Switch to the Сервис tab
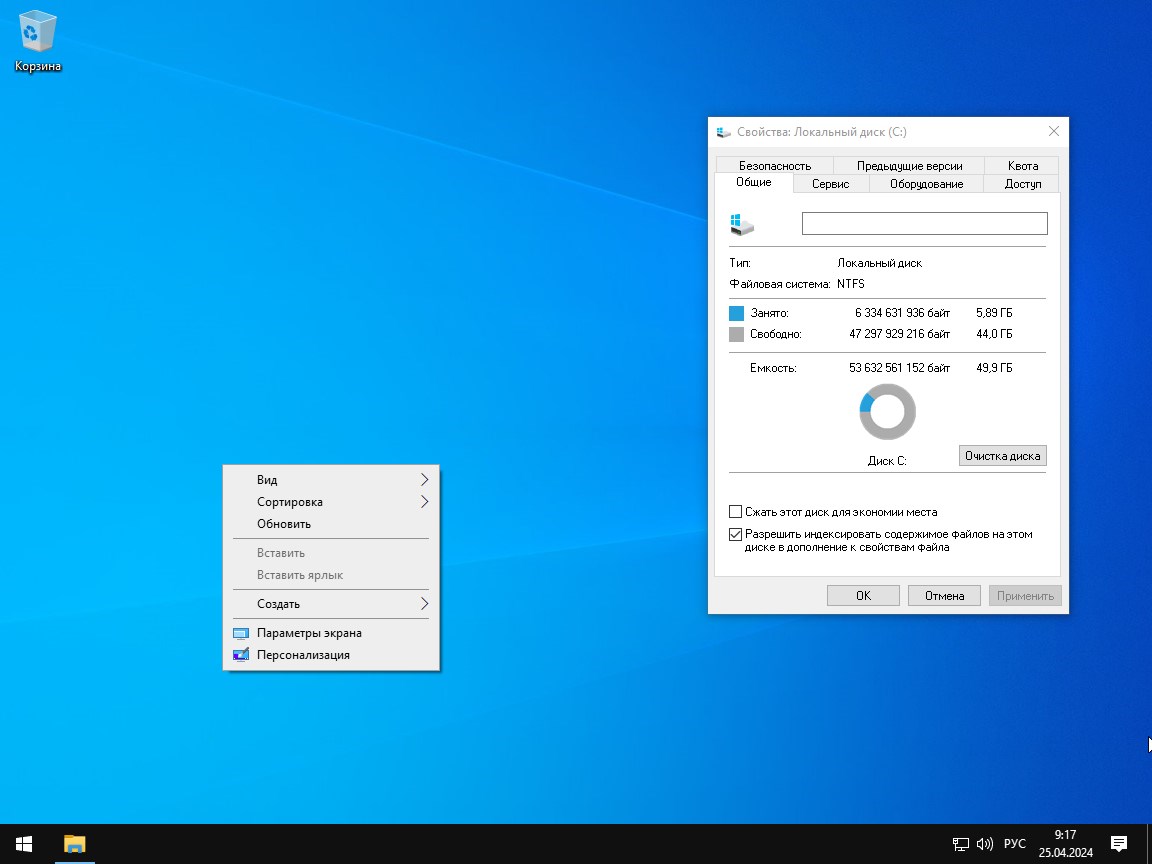This screenshot has height=864, width=1152. [x=830, y=184]
